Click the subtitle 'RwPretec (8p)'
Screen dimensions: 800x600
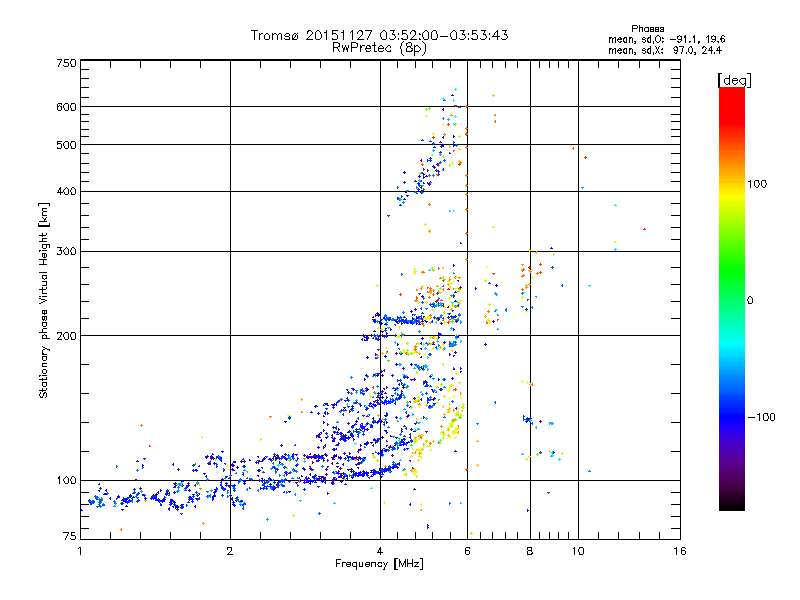(379, 48)
